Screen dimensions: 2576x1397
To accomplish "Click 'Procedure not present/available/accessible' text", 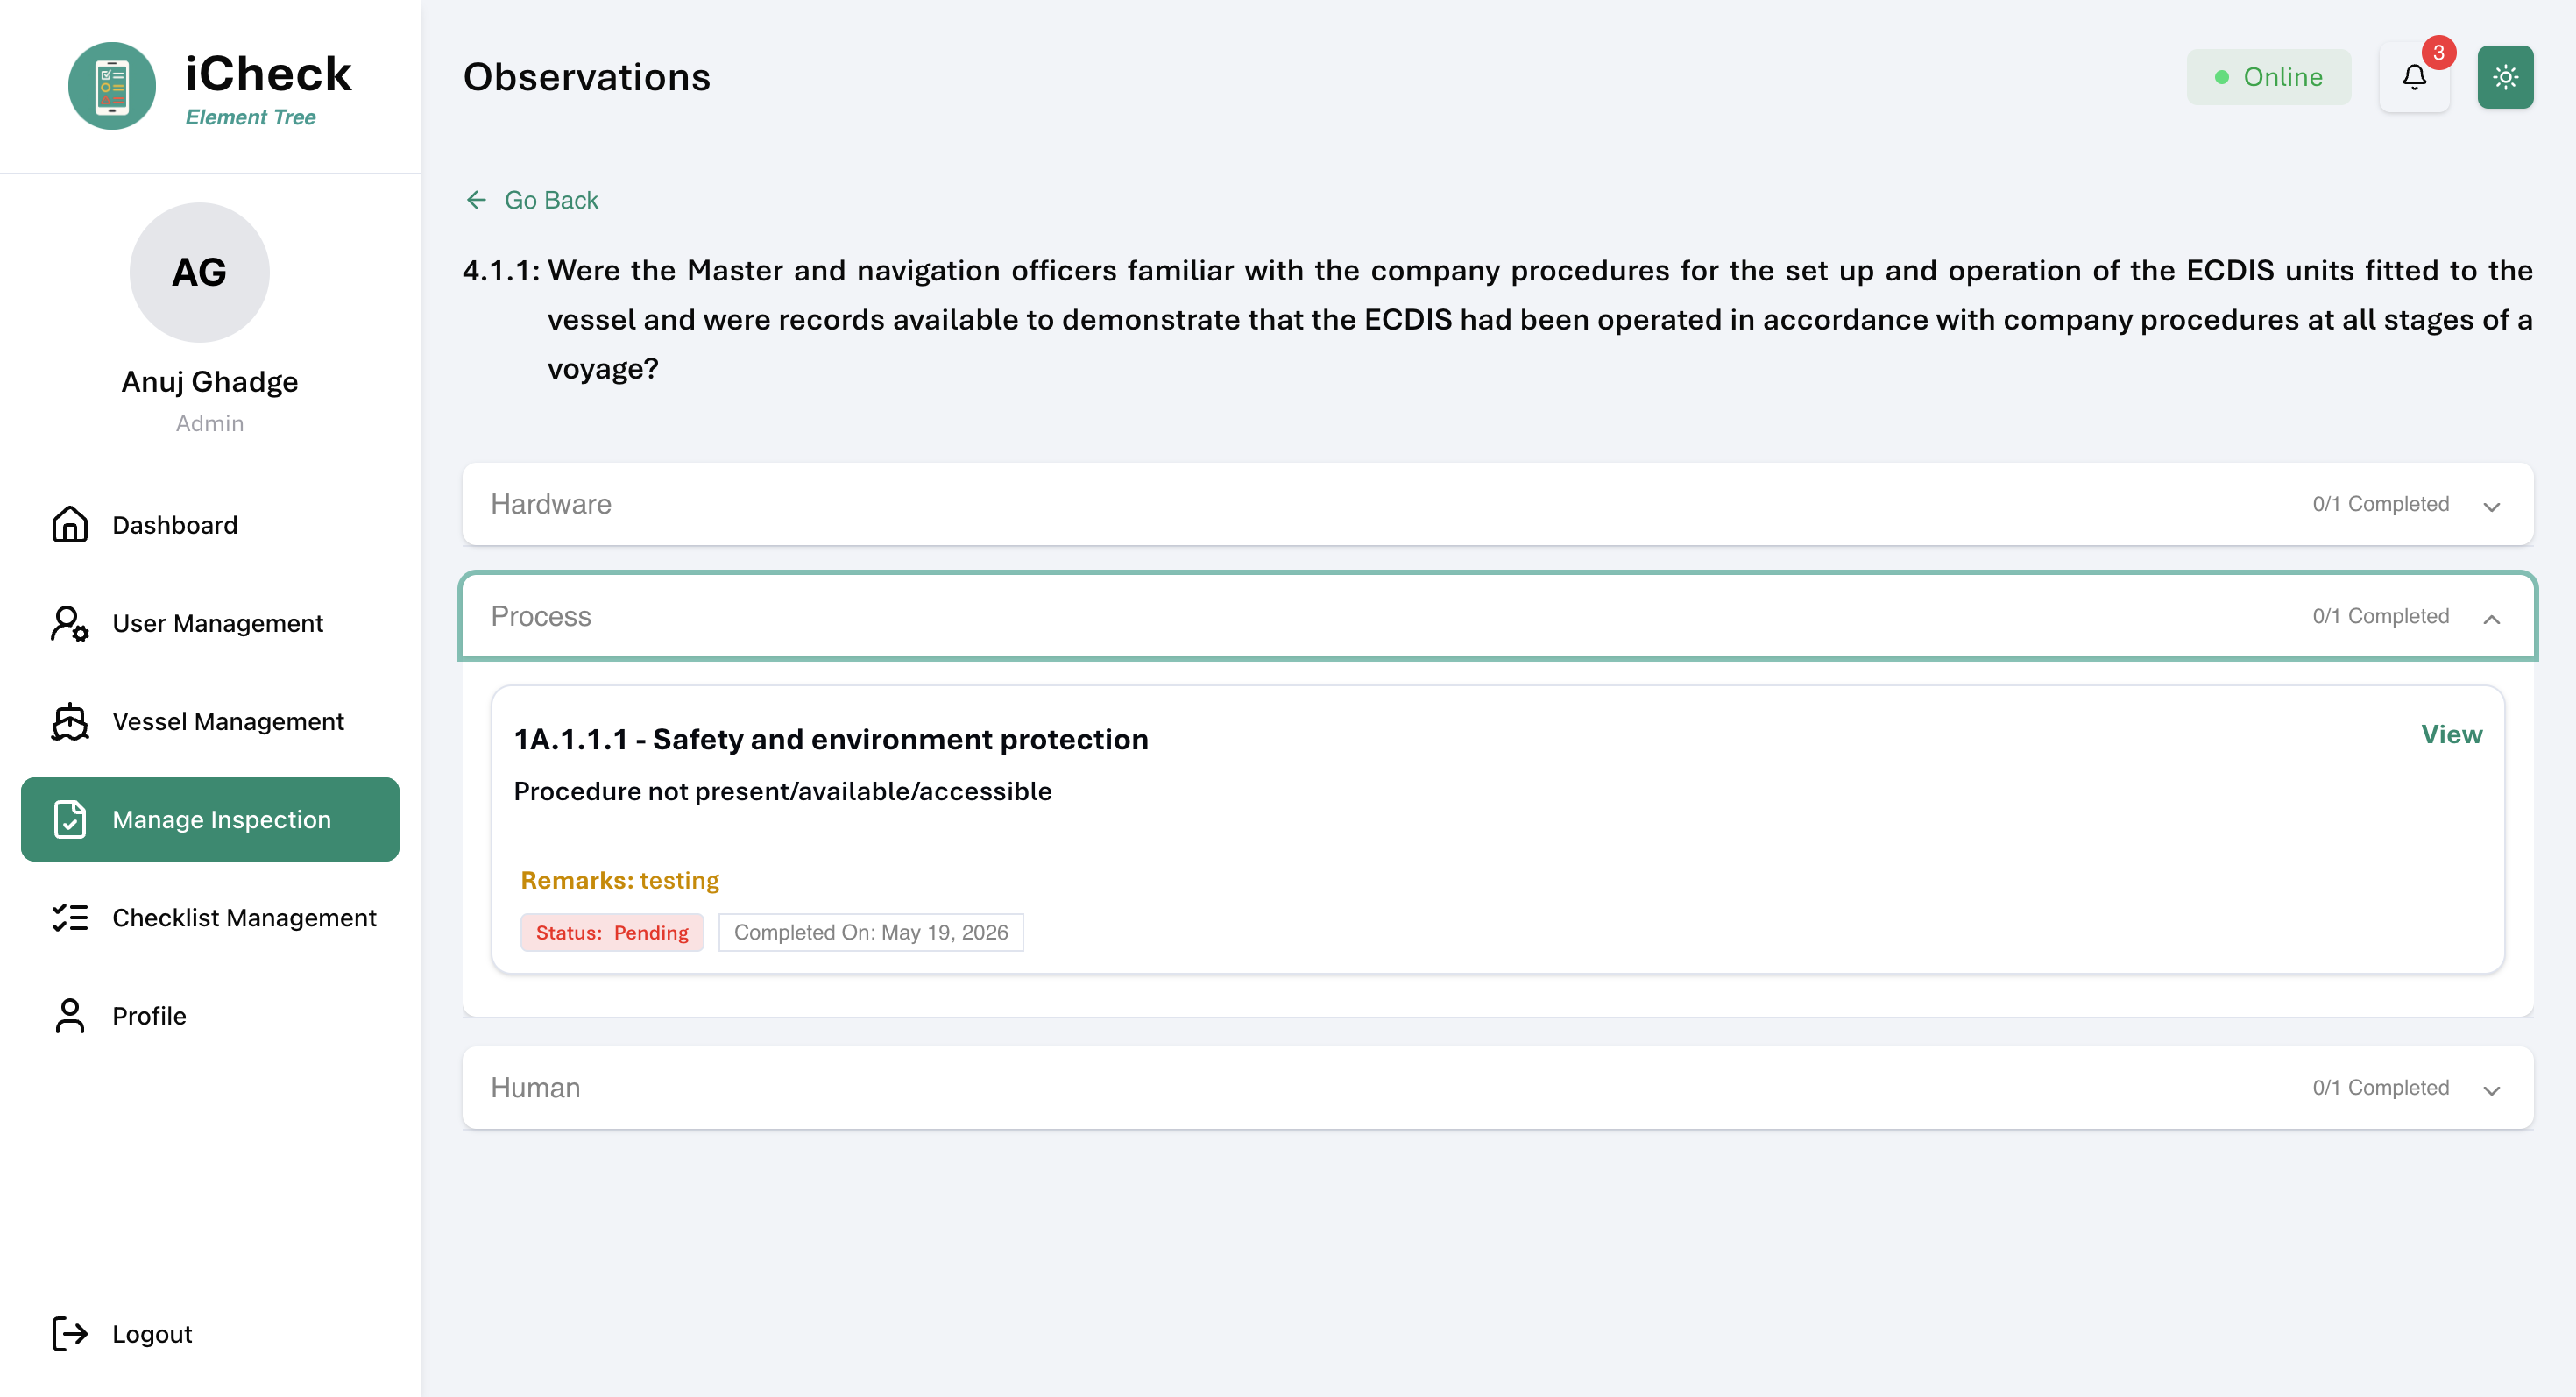I will (x=783, y=791).
